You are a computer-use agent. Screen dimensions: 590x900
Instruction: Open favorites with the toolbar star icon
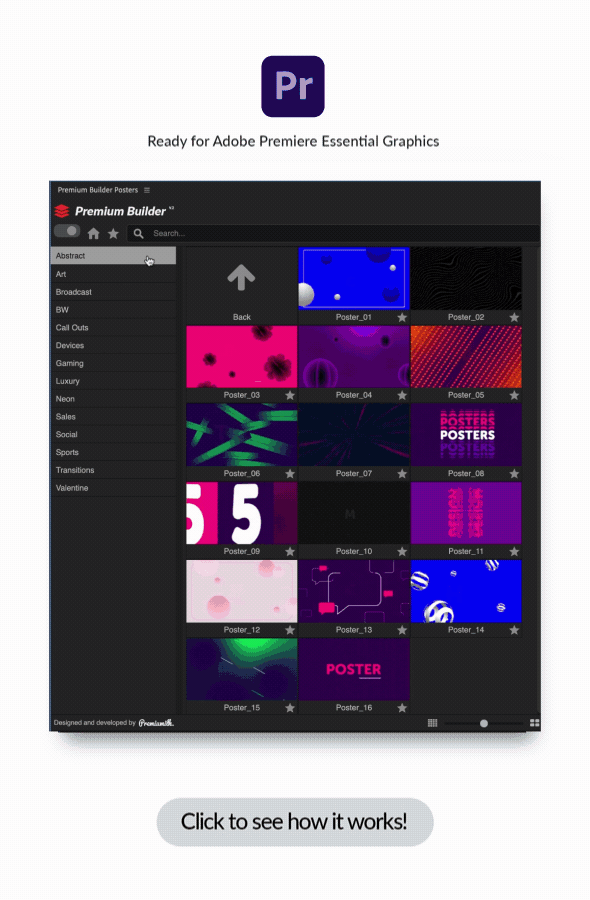coord(113,234)
